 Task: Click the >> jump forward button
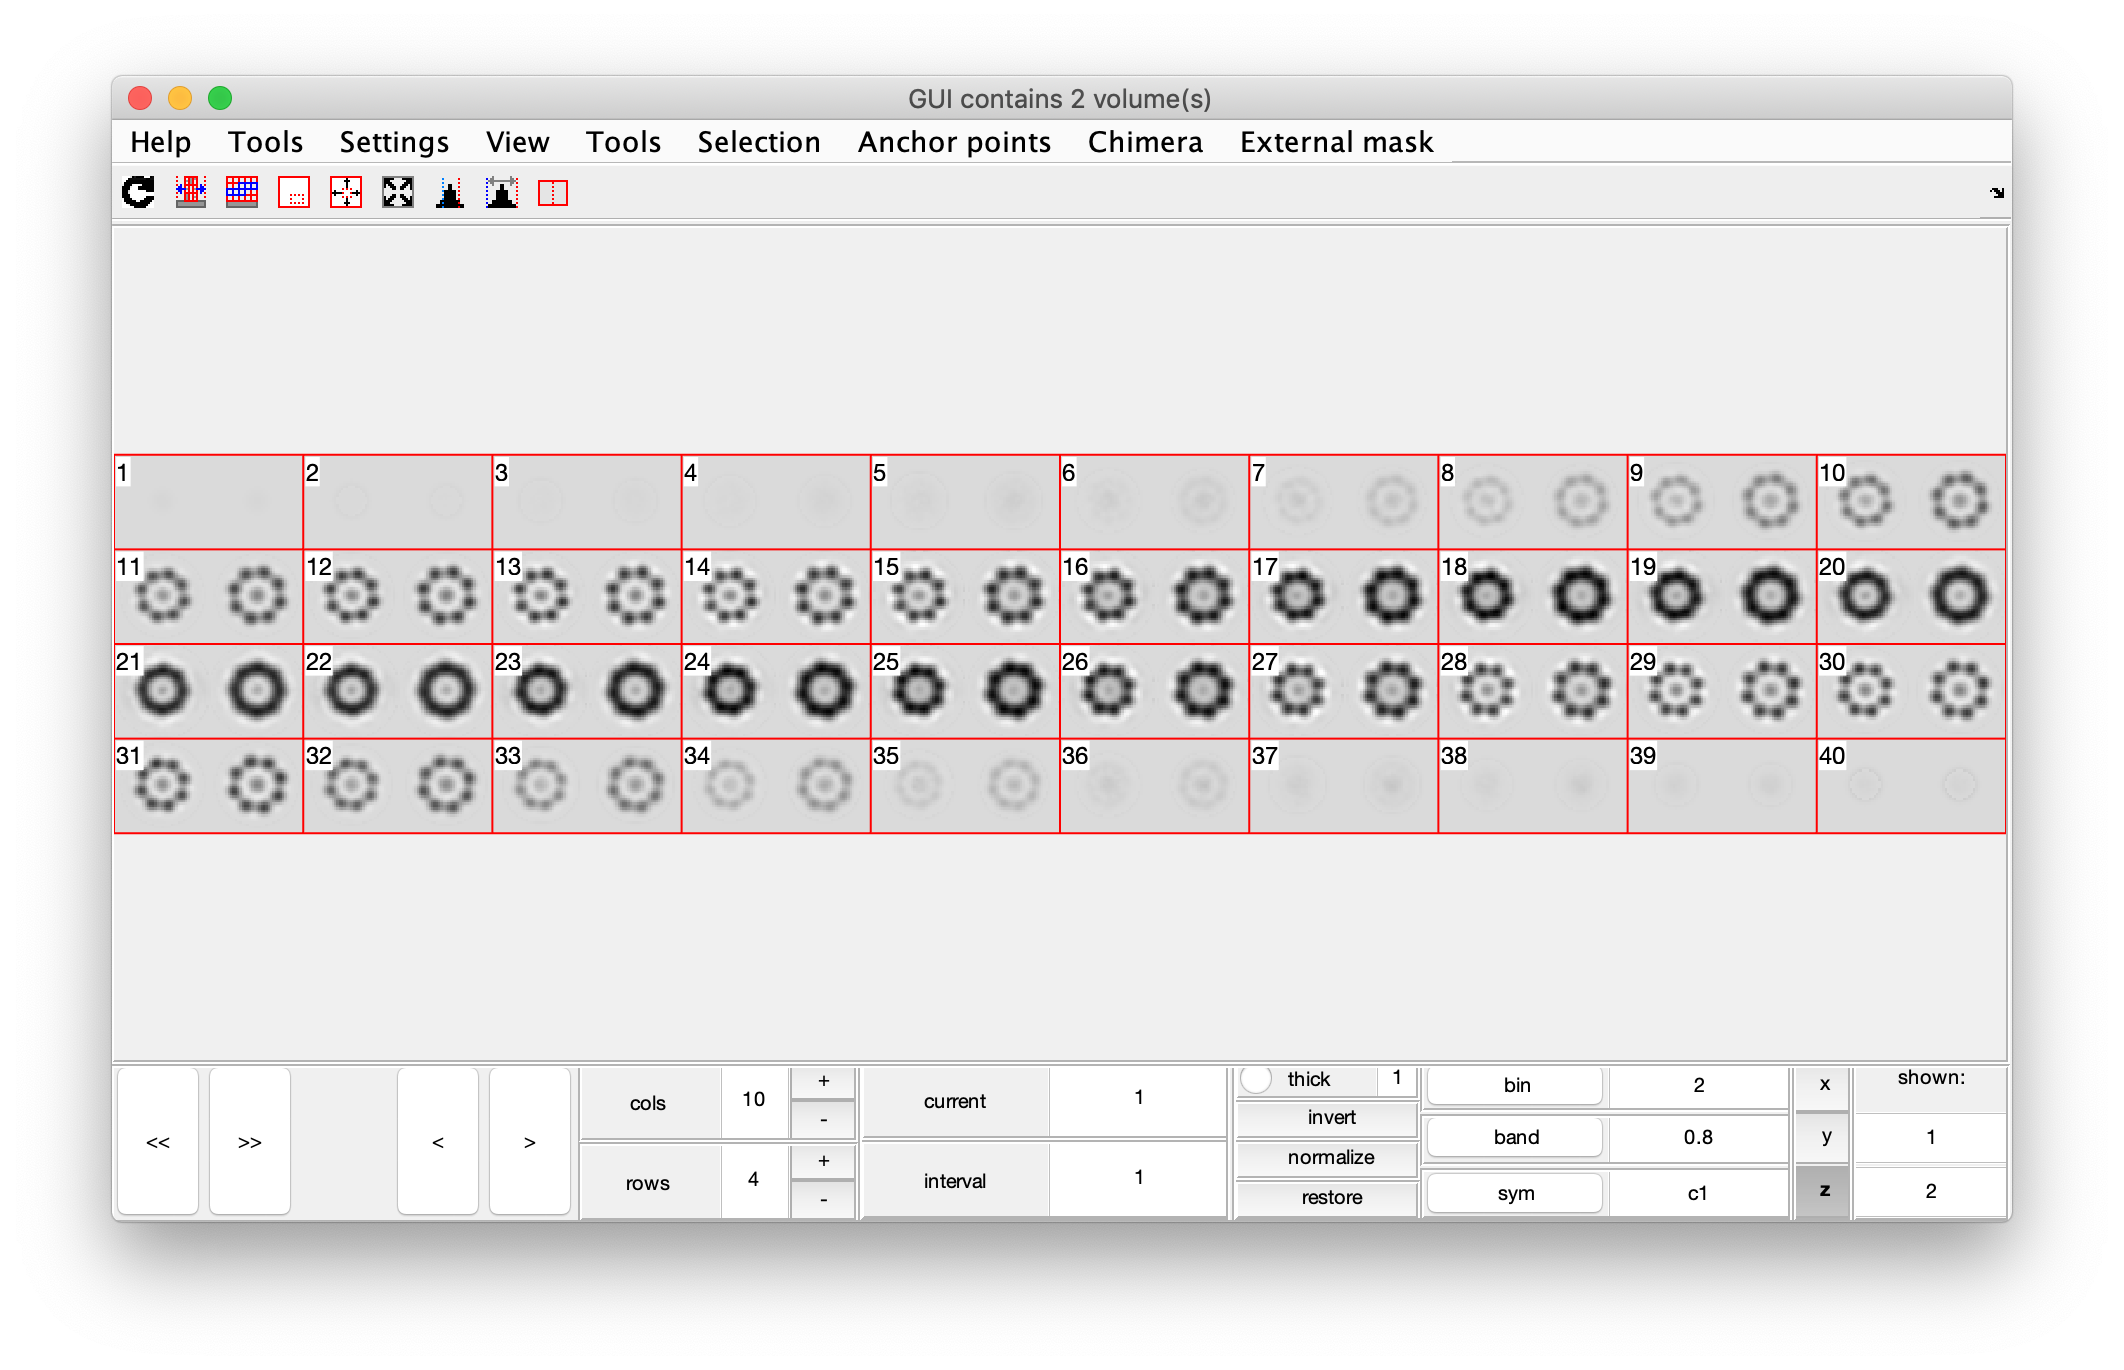[x=250, y=1142]
